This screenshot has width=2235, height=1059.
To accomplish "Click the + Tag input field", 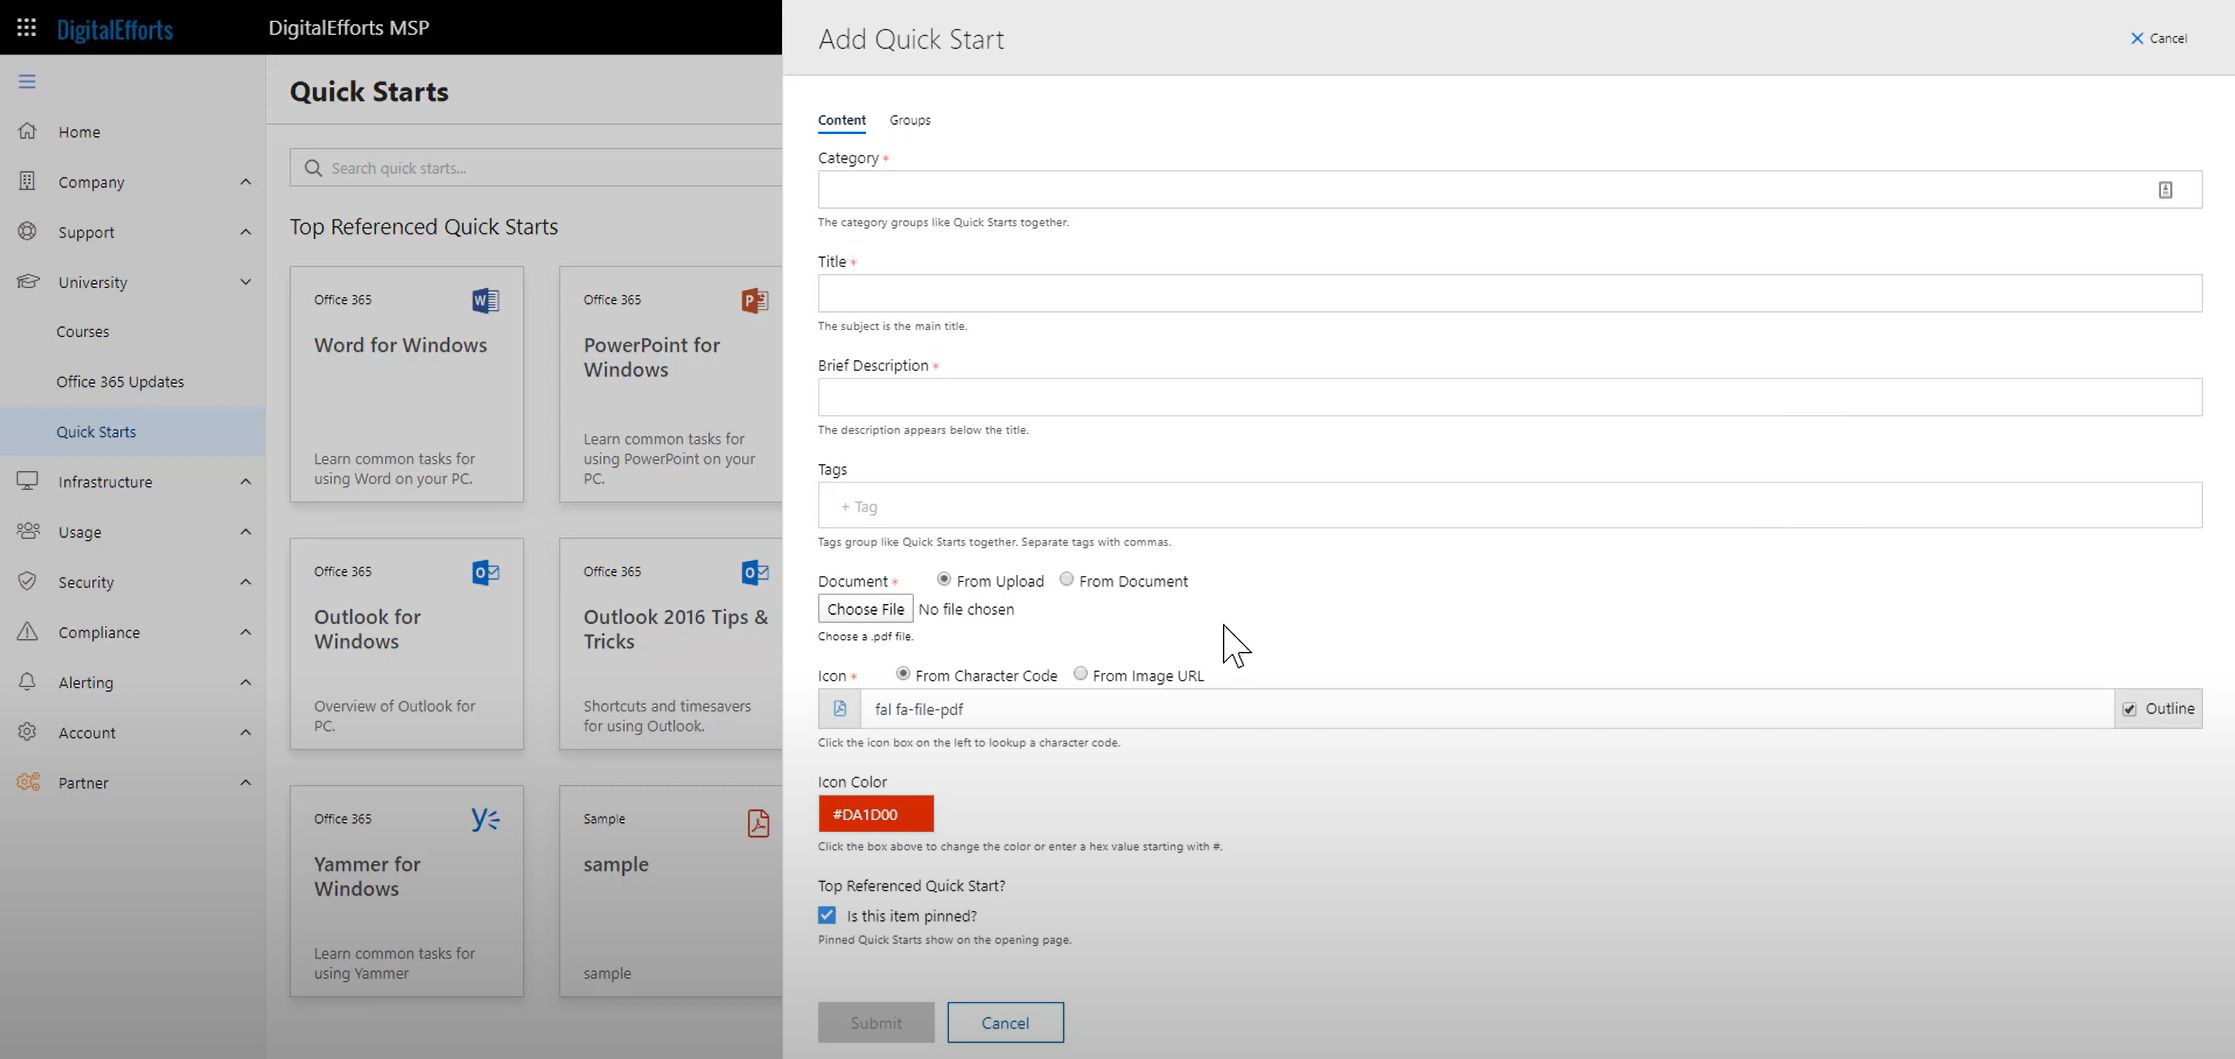I will (1510, 505).
